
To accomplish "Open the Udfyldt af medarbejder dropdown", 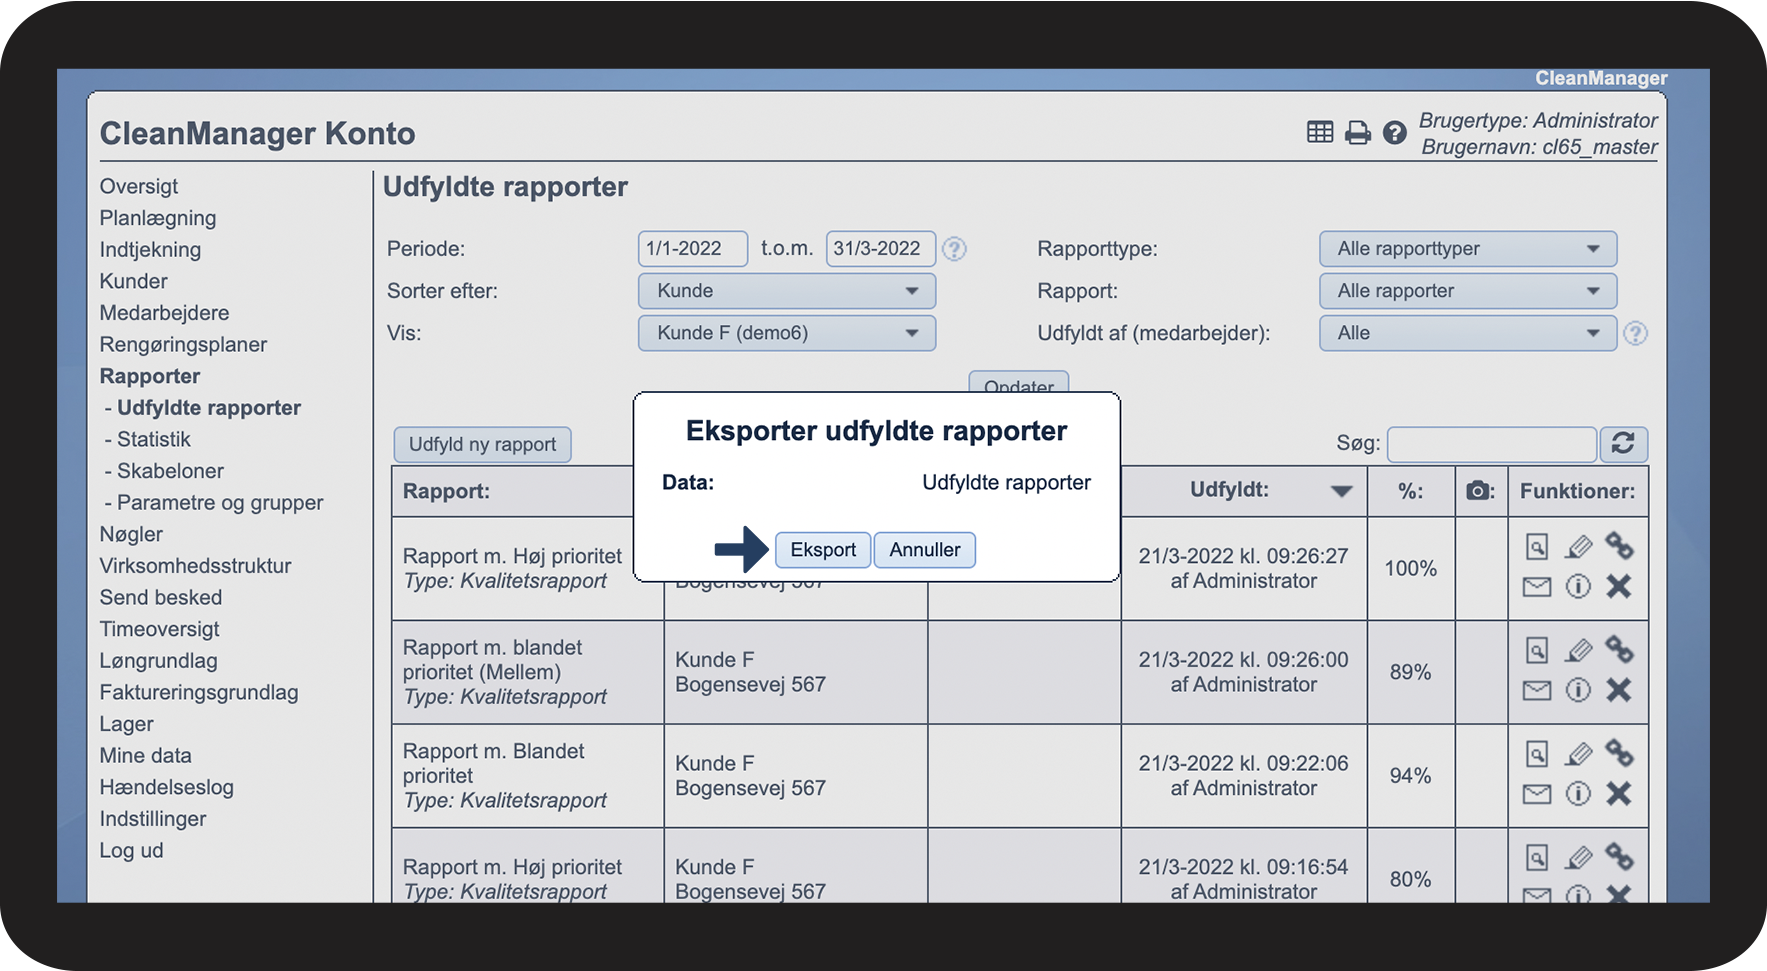I will [x=1467, y=333].
